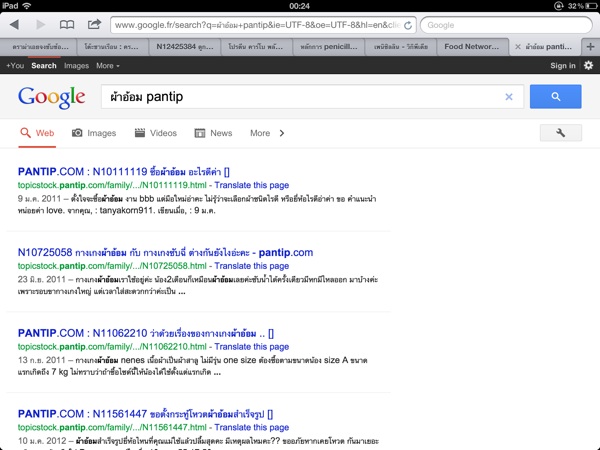Image resolution: width=600 pixels, height=450 pixels.
Task: Open result PANTIP.COM : N10111119
Action: click(124, 171)
